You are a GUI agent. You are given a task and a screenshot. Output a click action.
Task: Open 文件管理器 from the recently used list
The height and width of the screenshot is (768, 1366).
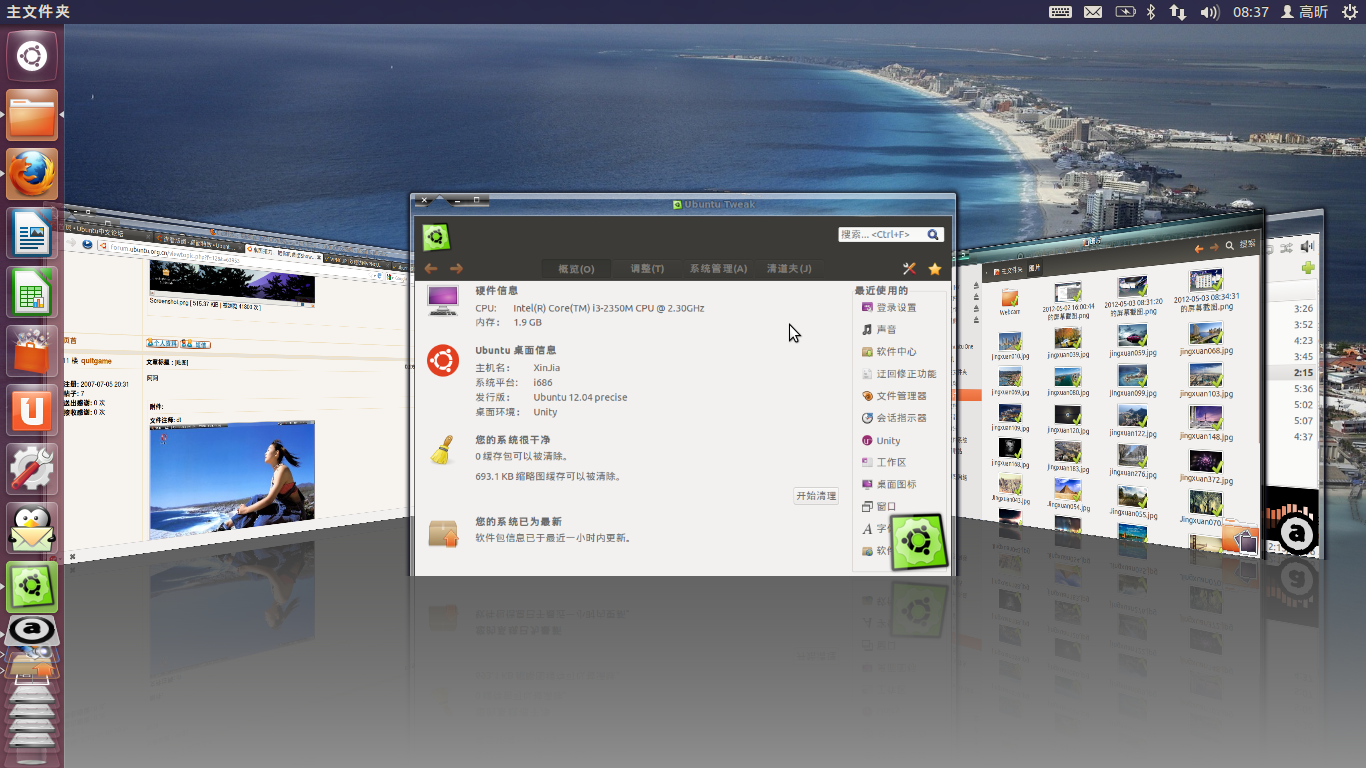896,395
